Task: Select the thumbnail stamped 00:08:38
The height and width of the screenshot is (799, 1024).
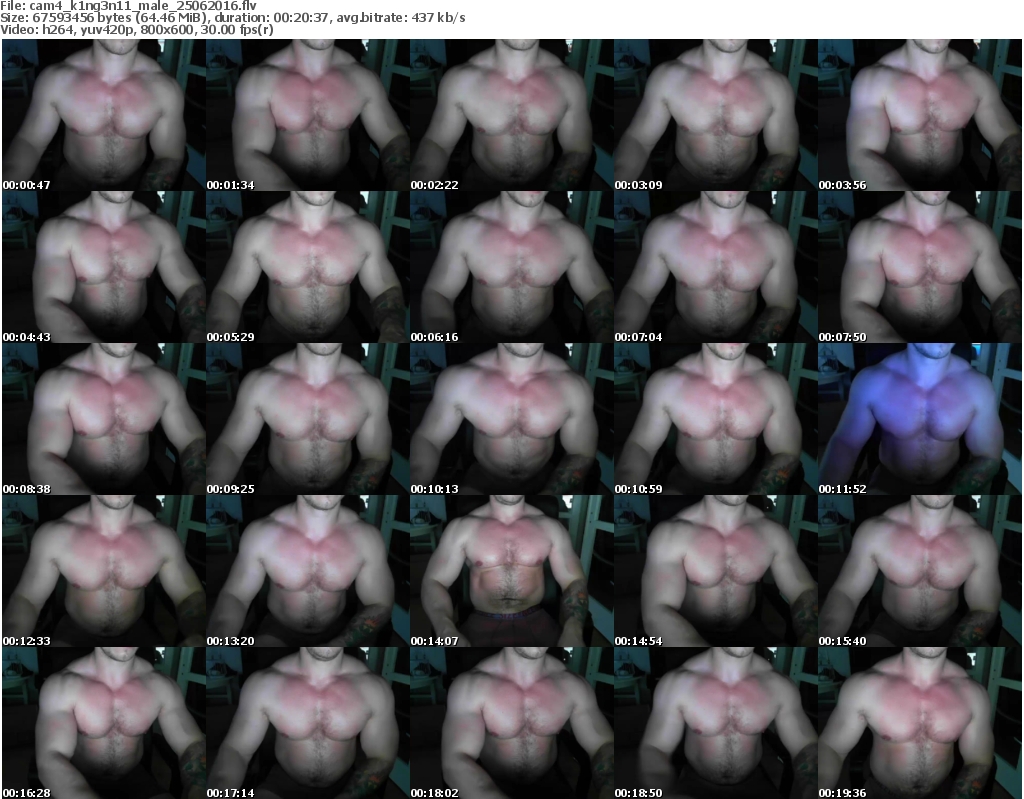Action: (x=104, y=419)
